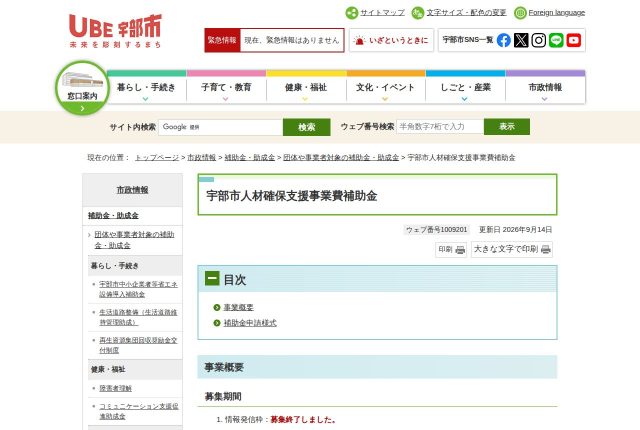Click 大きな文字で印刷 button

tap(512, 249)
